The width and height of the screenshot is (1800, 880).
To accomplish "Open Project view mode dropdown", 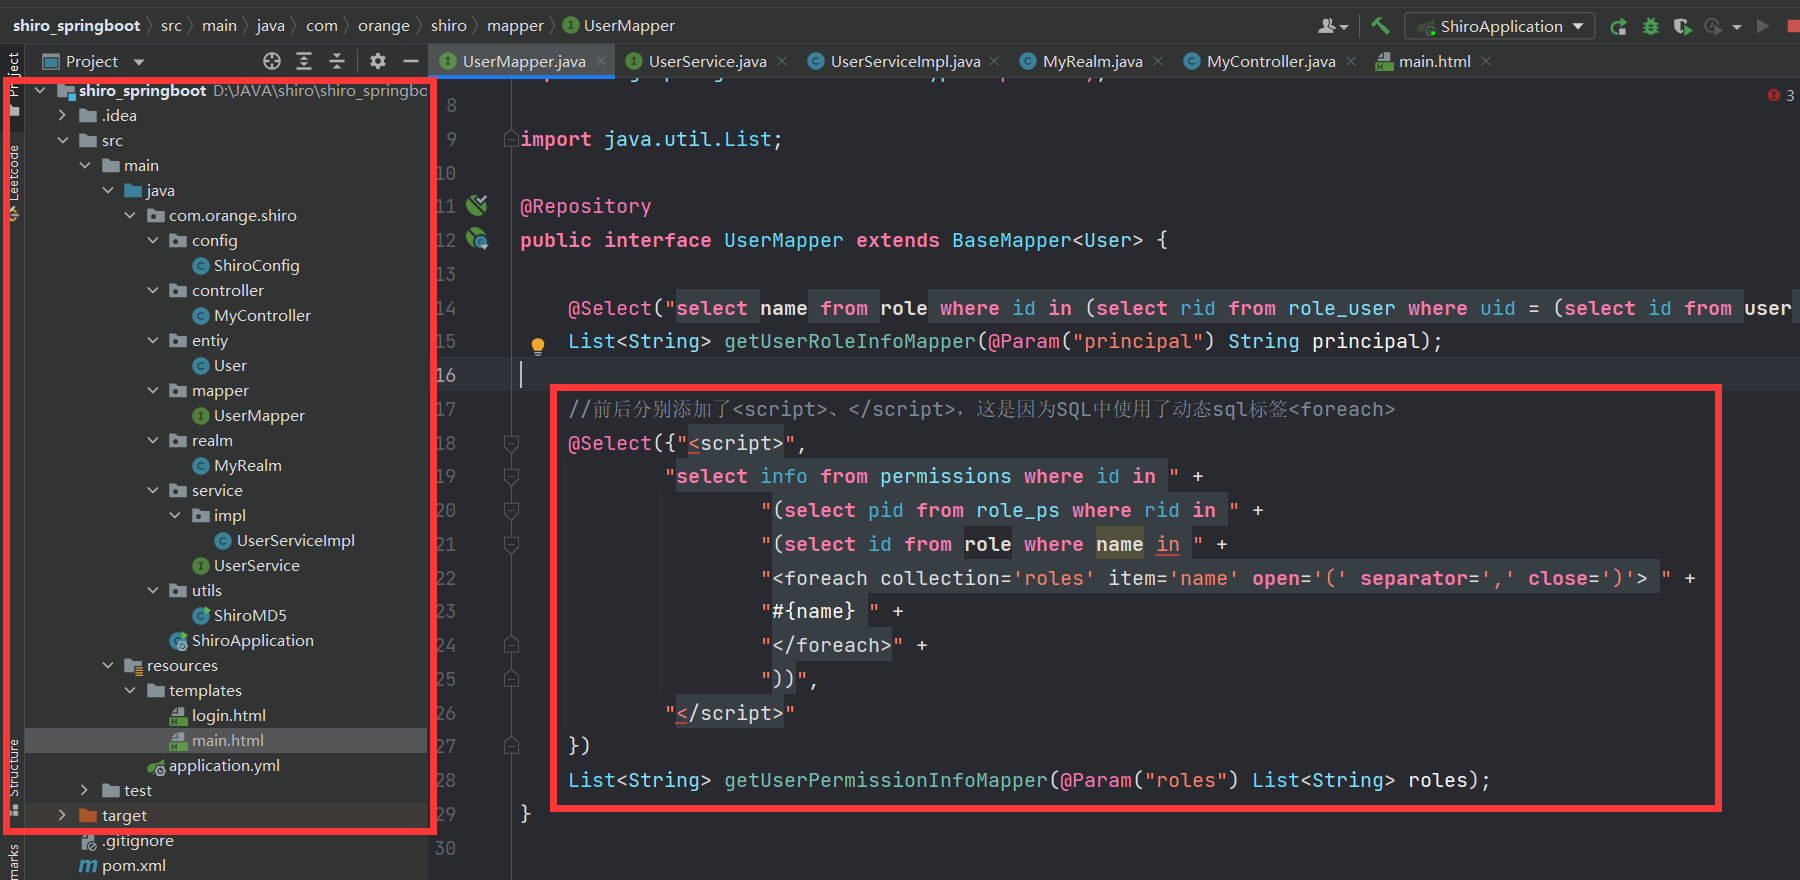I will (x=139, y=62).
